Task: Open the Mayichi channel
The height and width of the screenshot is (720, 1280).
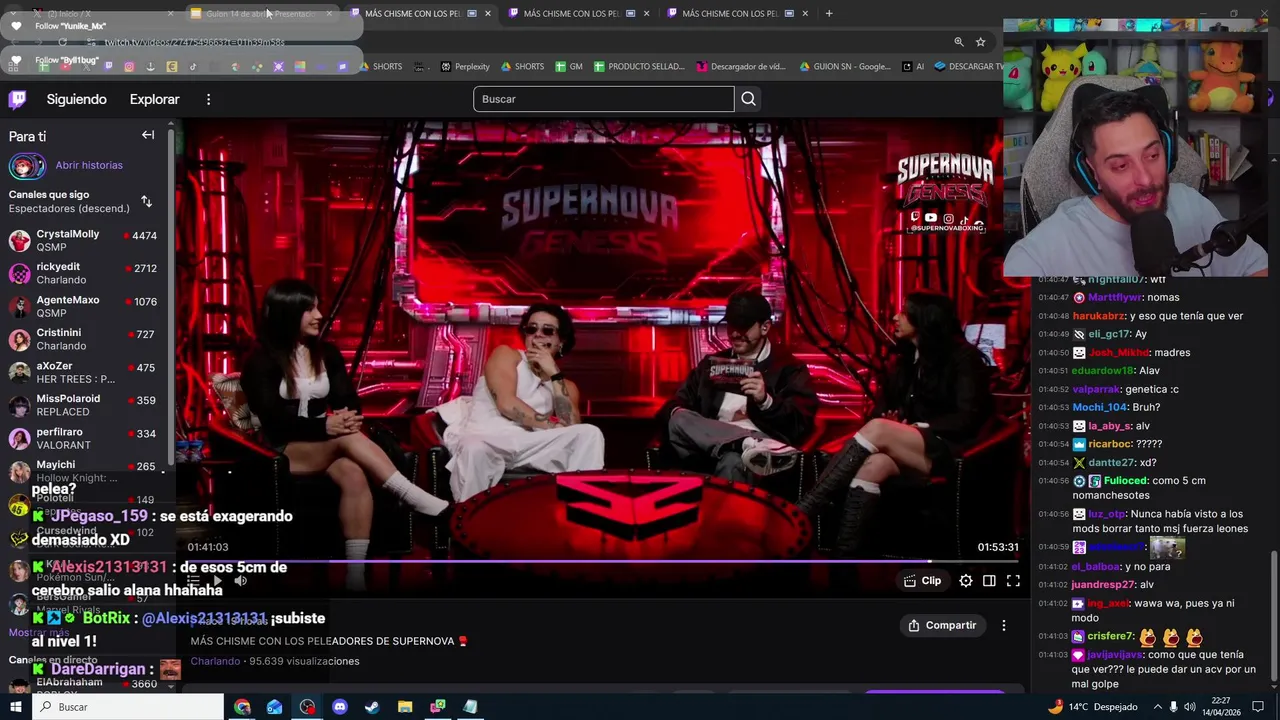Action: [85, 471]
